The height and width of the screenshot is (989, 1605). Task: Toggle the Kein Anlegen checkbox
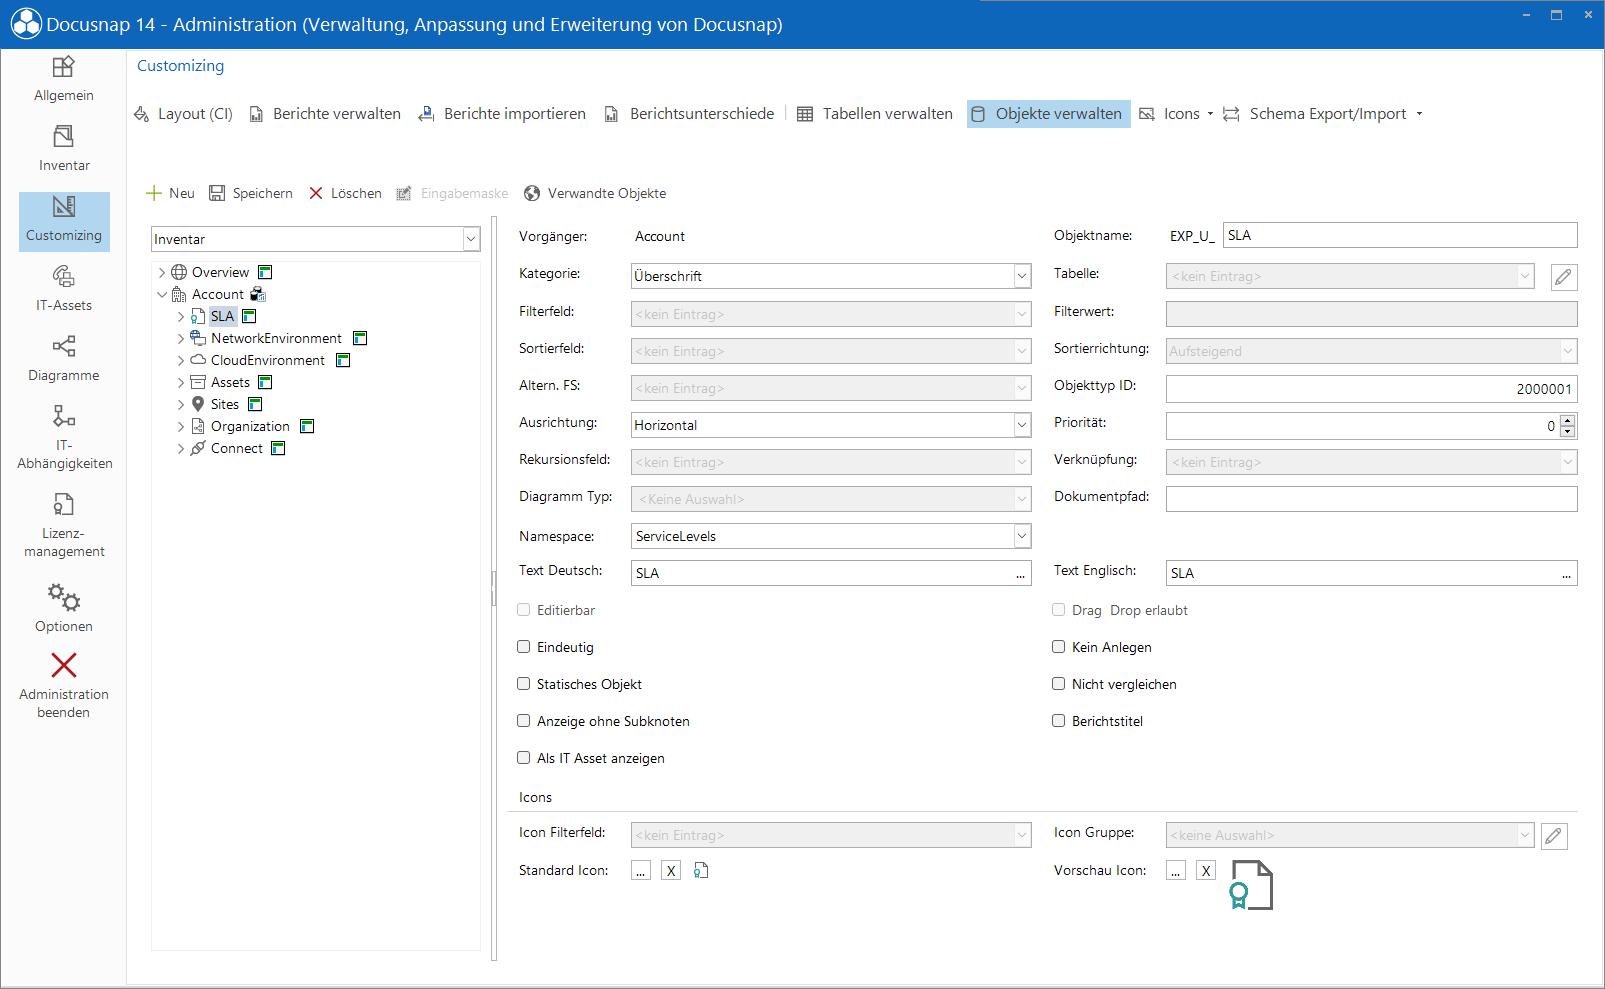coord(1058,647)
